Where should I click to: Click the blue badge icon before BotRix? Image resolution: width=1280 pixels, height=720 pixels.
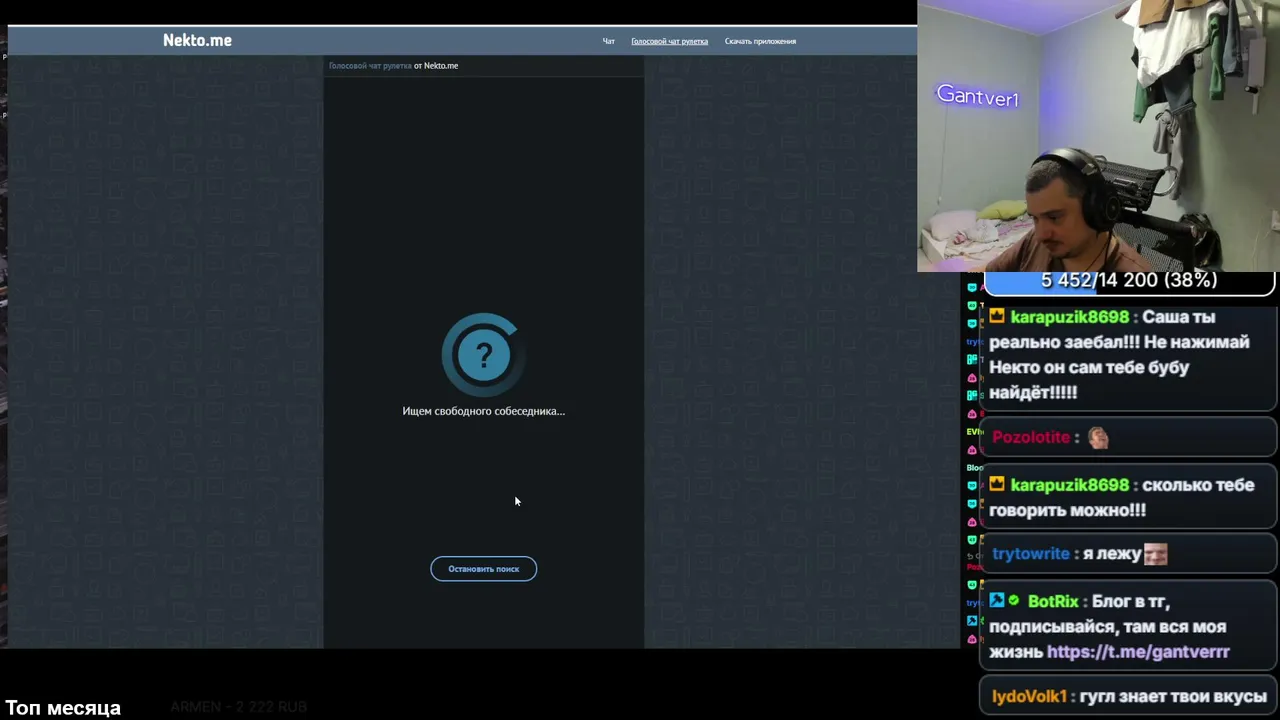(997, 601)
